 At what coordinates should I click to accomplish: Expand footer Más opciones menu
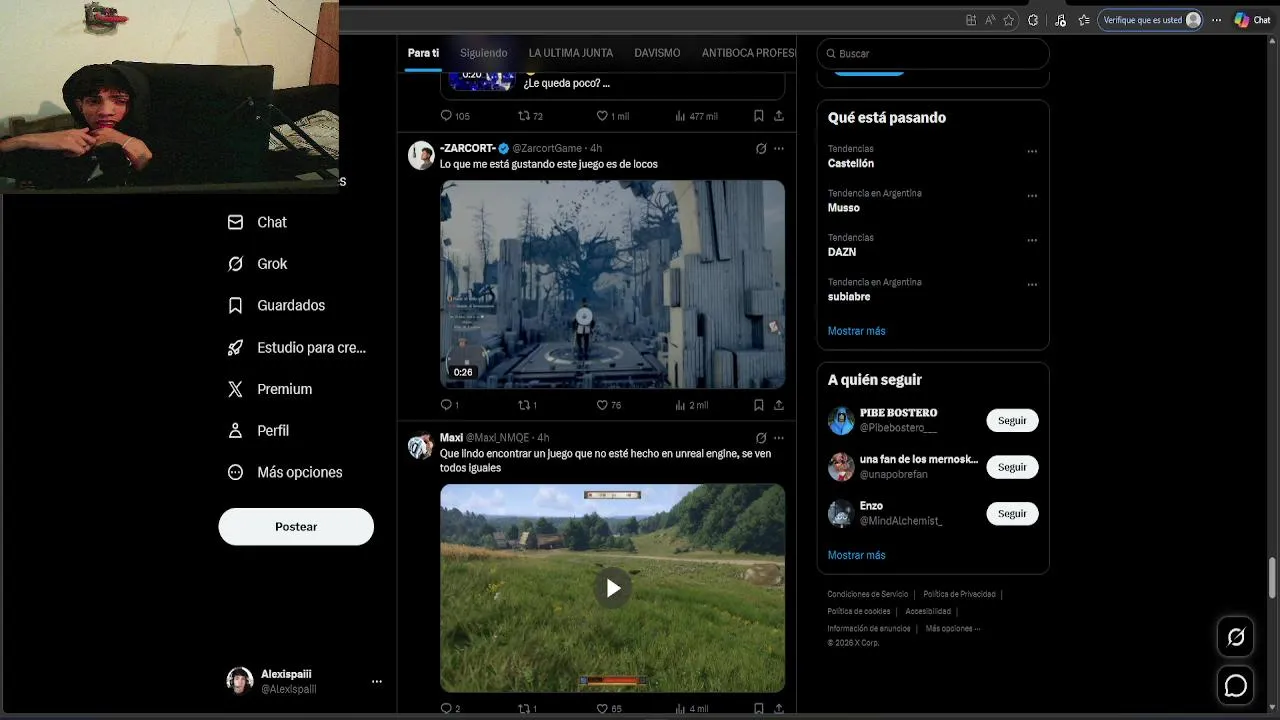(953, 628)
